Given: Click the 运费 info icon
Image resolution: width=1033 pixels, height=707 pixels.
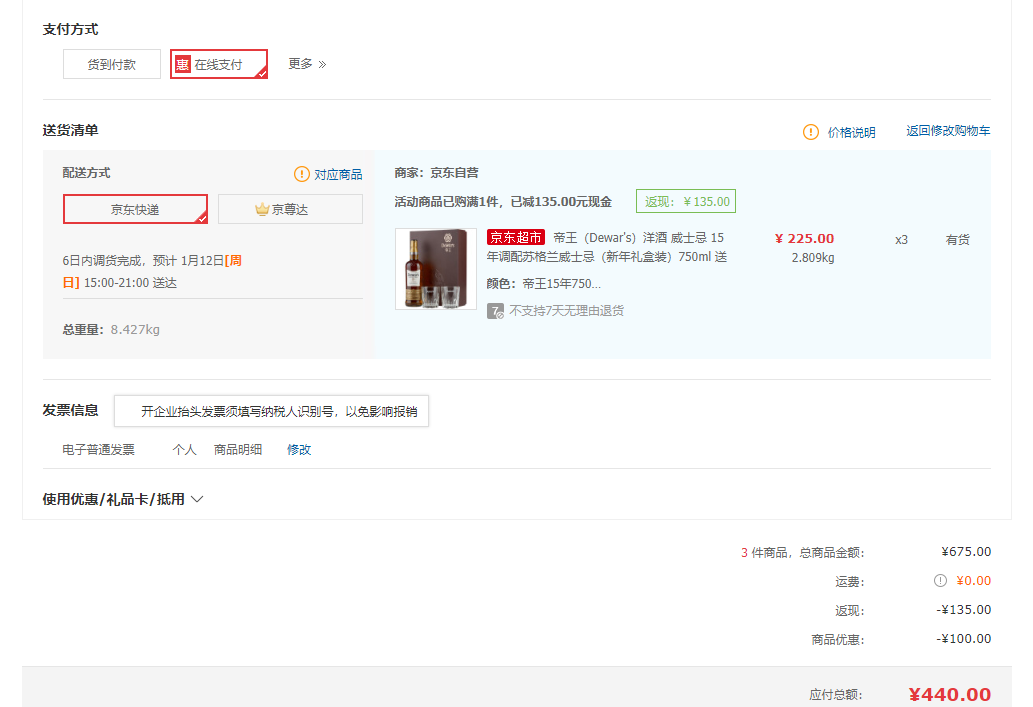Looking at the screenshot, I should click(940, 580).
